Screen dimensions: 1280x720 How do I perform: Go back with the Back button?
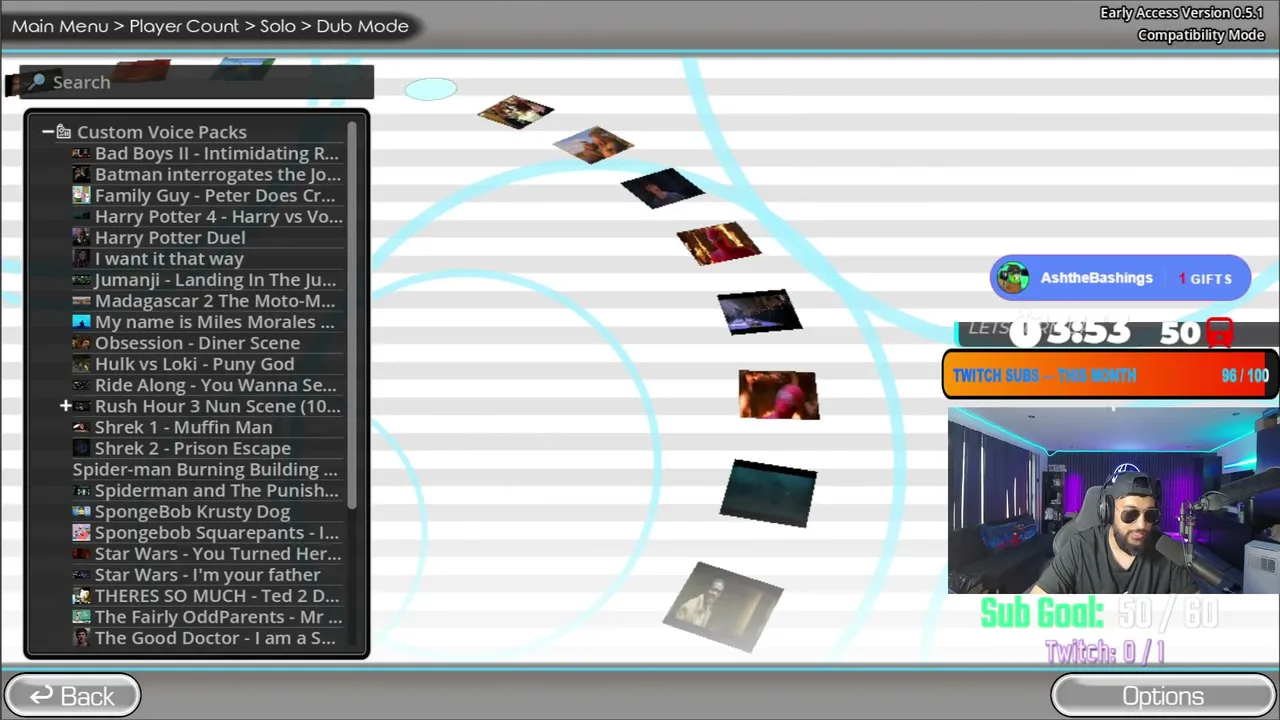point(72,696)
